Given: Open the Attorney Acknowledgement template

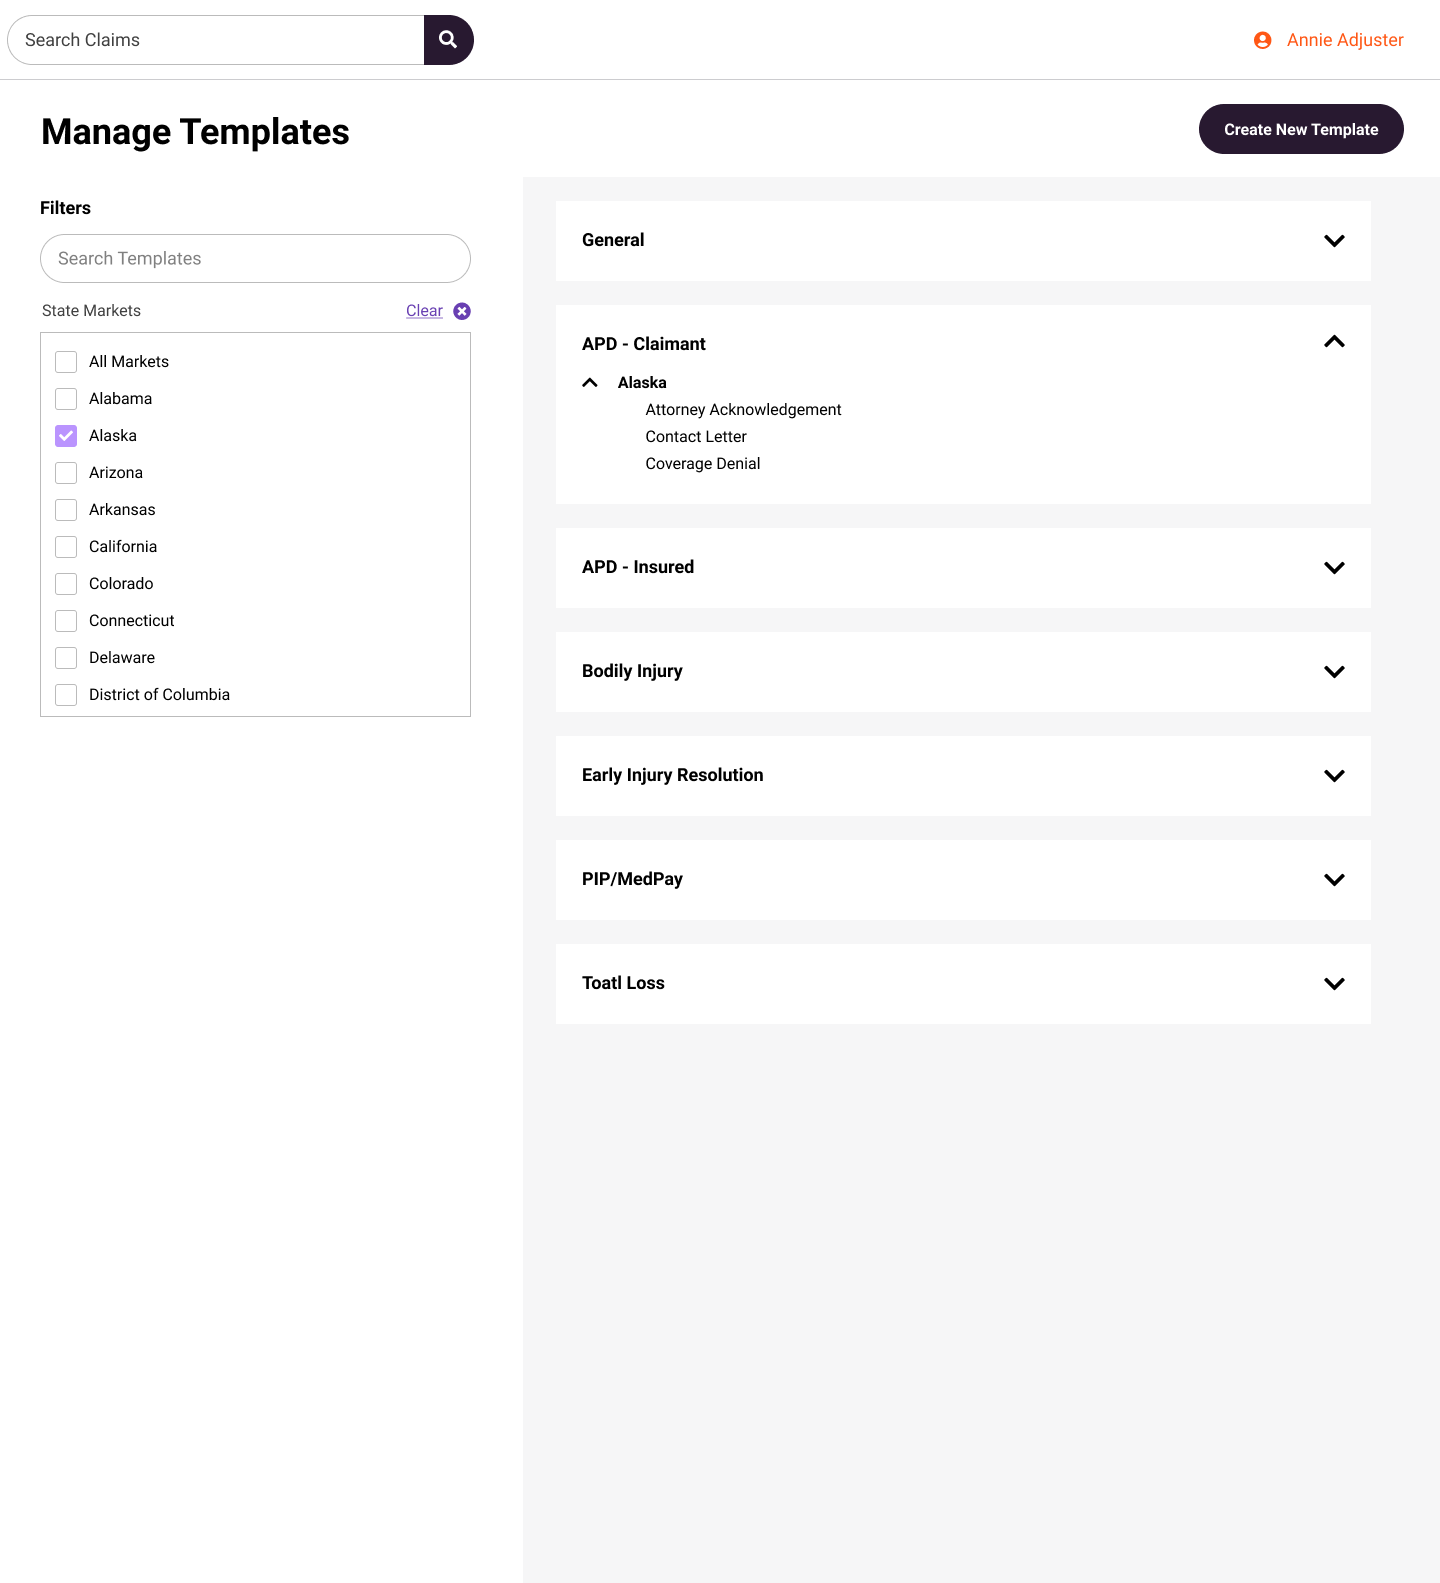Looking at the screenshot, I should pyautogui.click(x=743, y=410).
